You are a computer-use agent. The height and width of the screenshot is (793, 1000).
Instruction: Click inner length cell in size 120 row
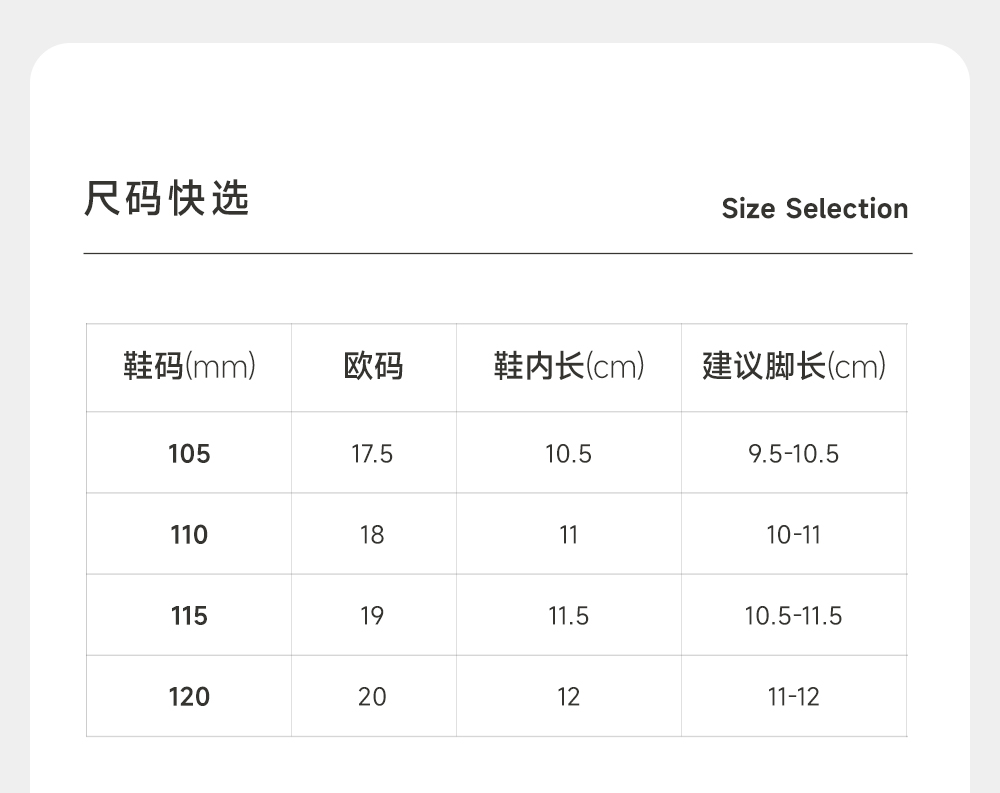click(x=568, y=697)
